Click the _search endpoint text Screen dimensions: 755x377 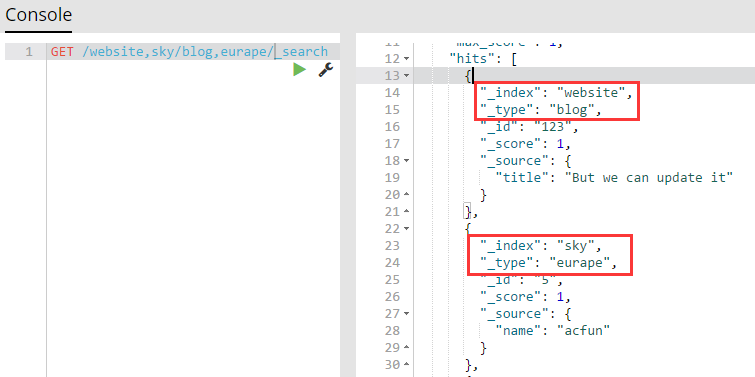[302, 52]
